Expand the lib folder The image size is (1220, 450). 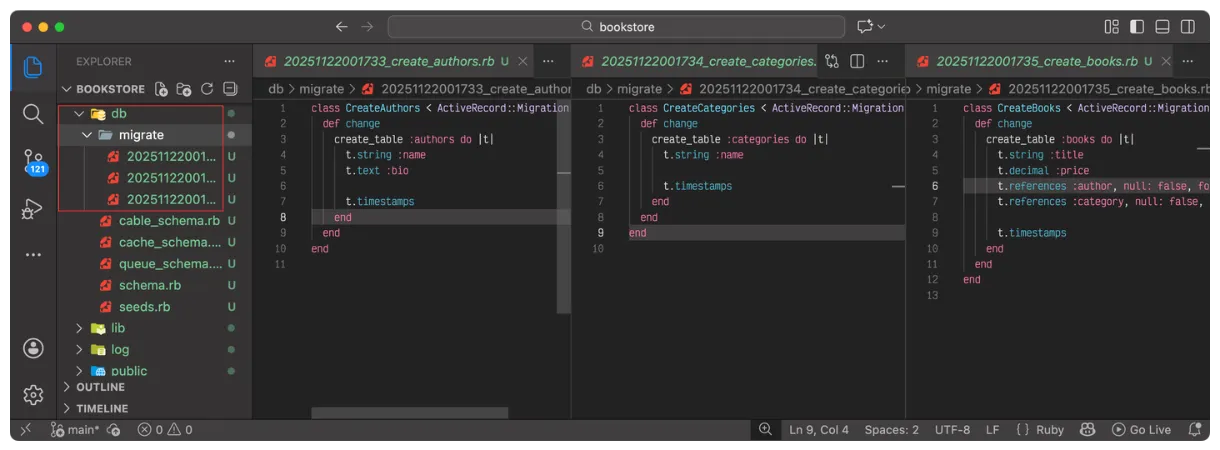79,328
